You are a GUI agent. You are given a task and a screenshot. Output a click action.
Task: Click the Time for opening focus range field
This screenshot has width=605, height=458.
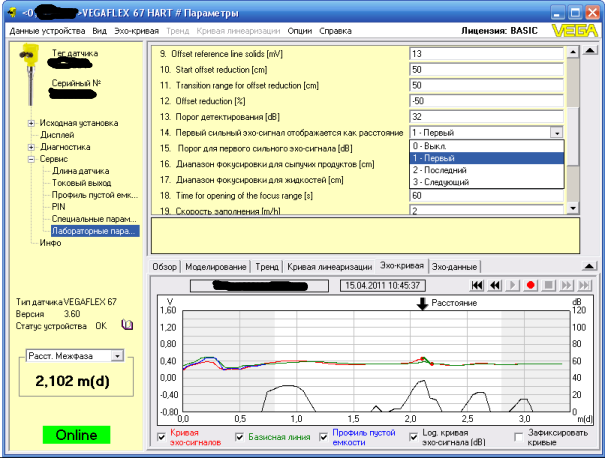pos(486,196)
